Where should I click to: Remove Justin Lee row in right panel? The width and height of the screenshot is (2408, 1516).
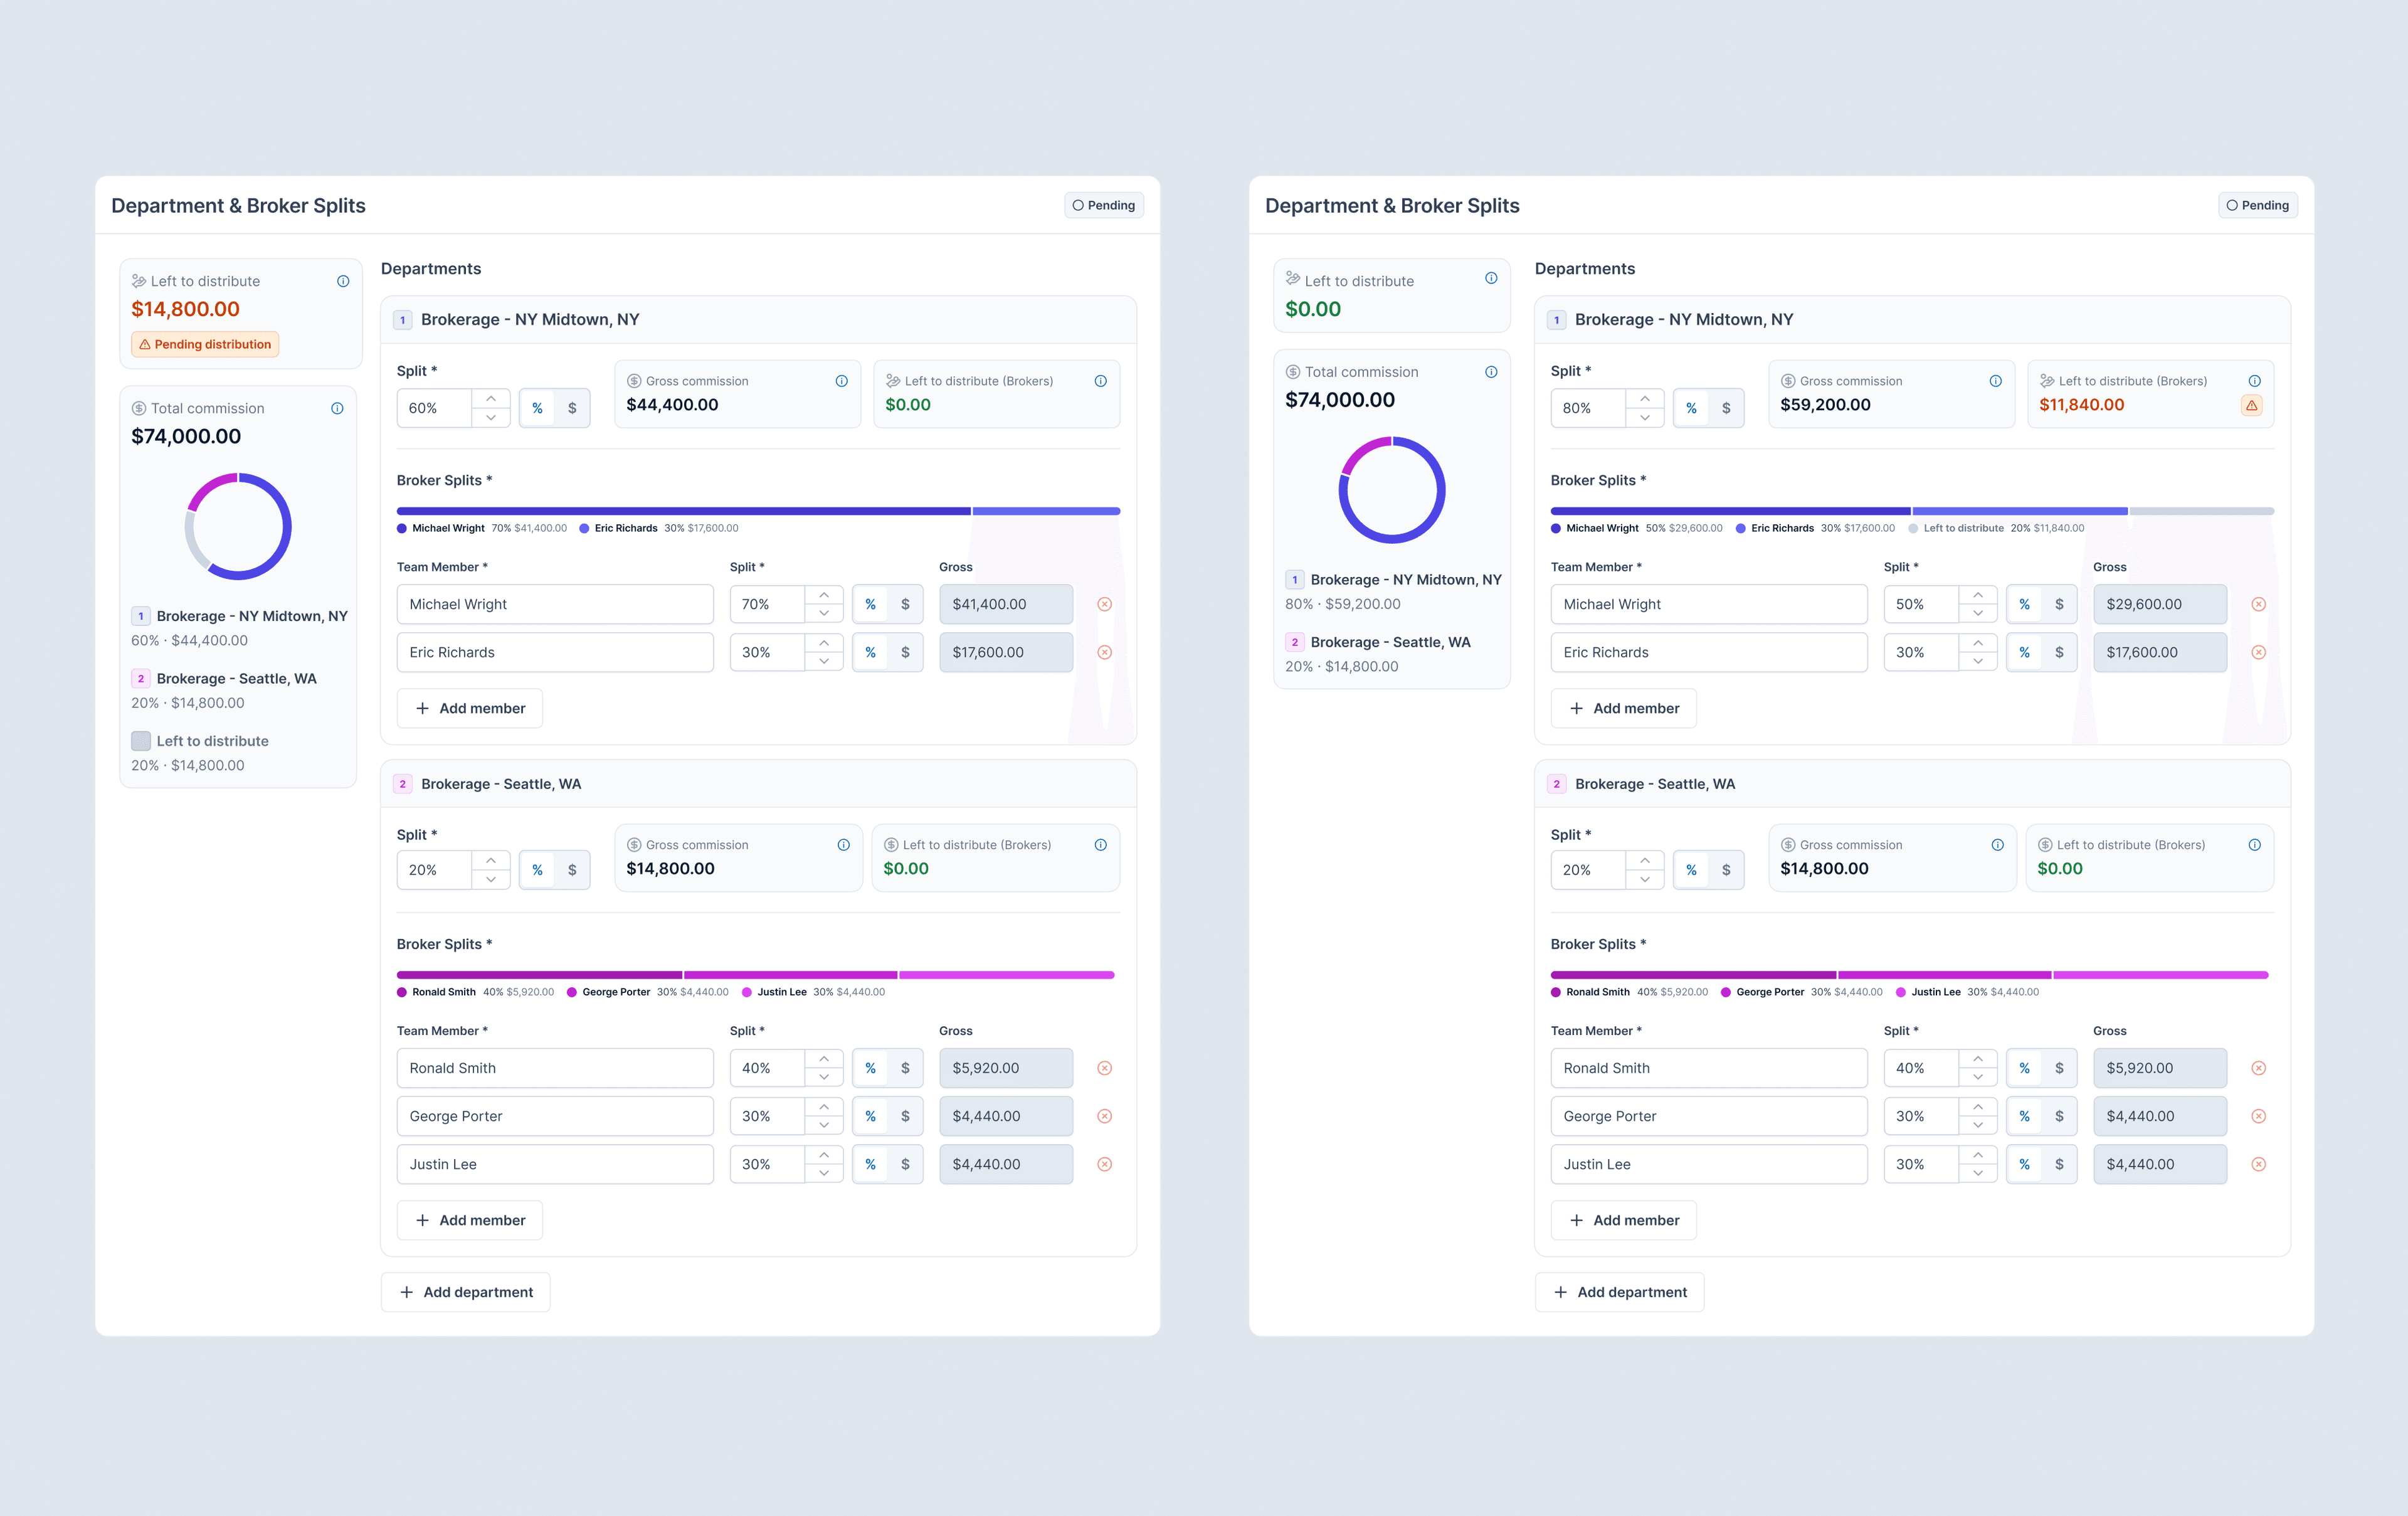click(2258, 1164)
